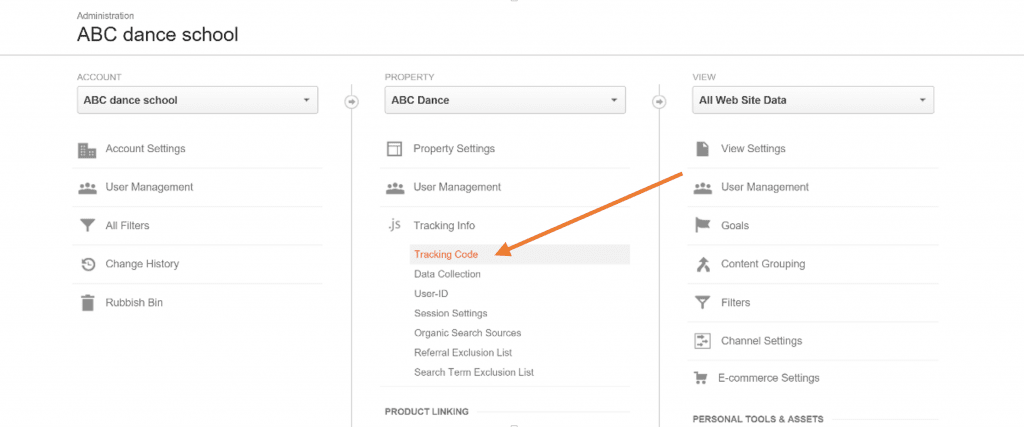Select Session Settings submenu item
This screenshot has width=1024, height=427.
click(x=451, y=313)
